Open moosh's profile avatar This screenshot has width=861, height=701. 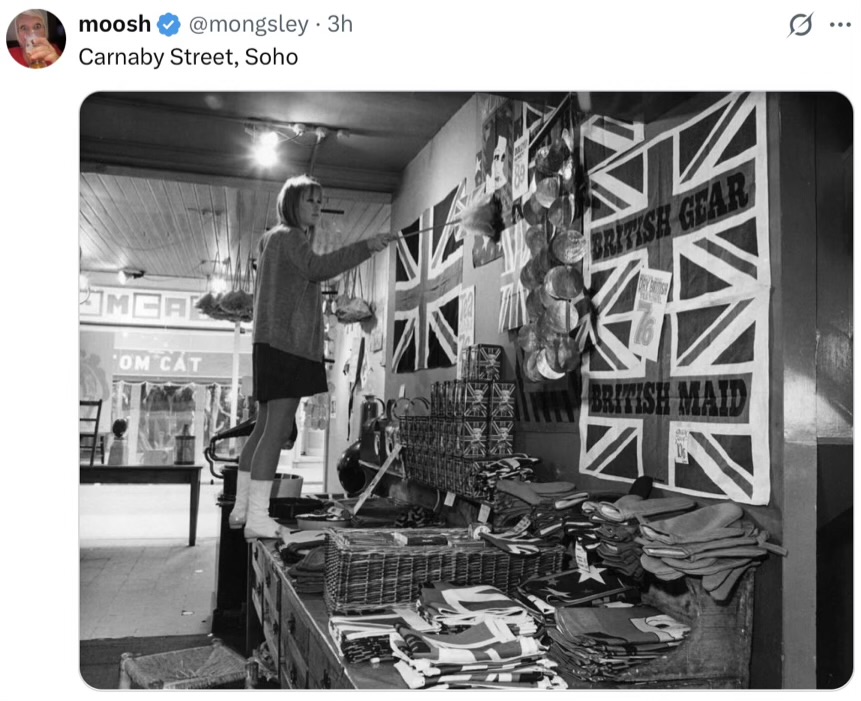[x=36, y=38]
